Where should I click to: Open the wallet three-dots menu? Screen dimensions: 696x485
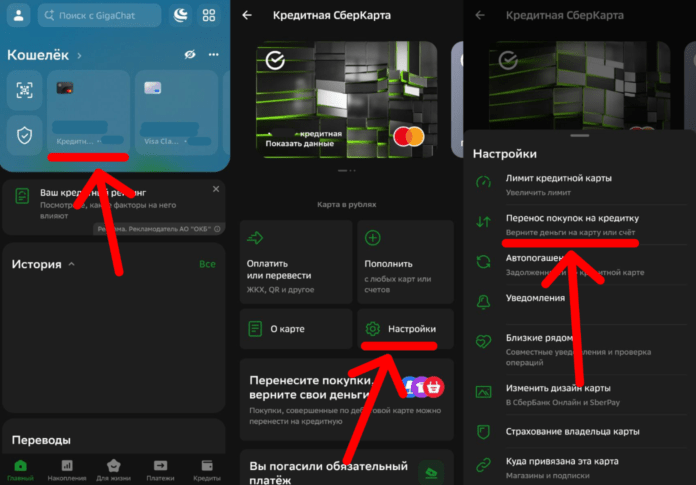click(x=214, y=55)
